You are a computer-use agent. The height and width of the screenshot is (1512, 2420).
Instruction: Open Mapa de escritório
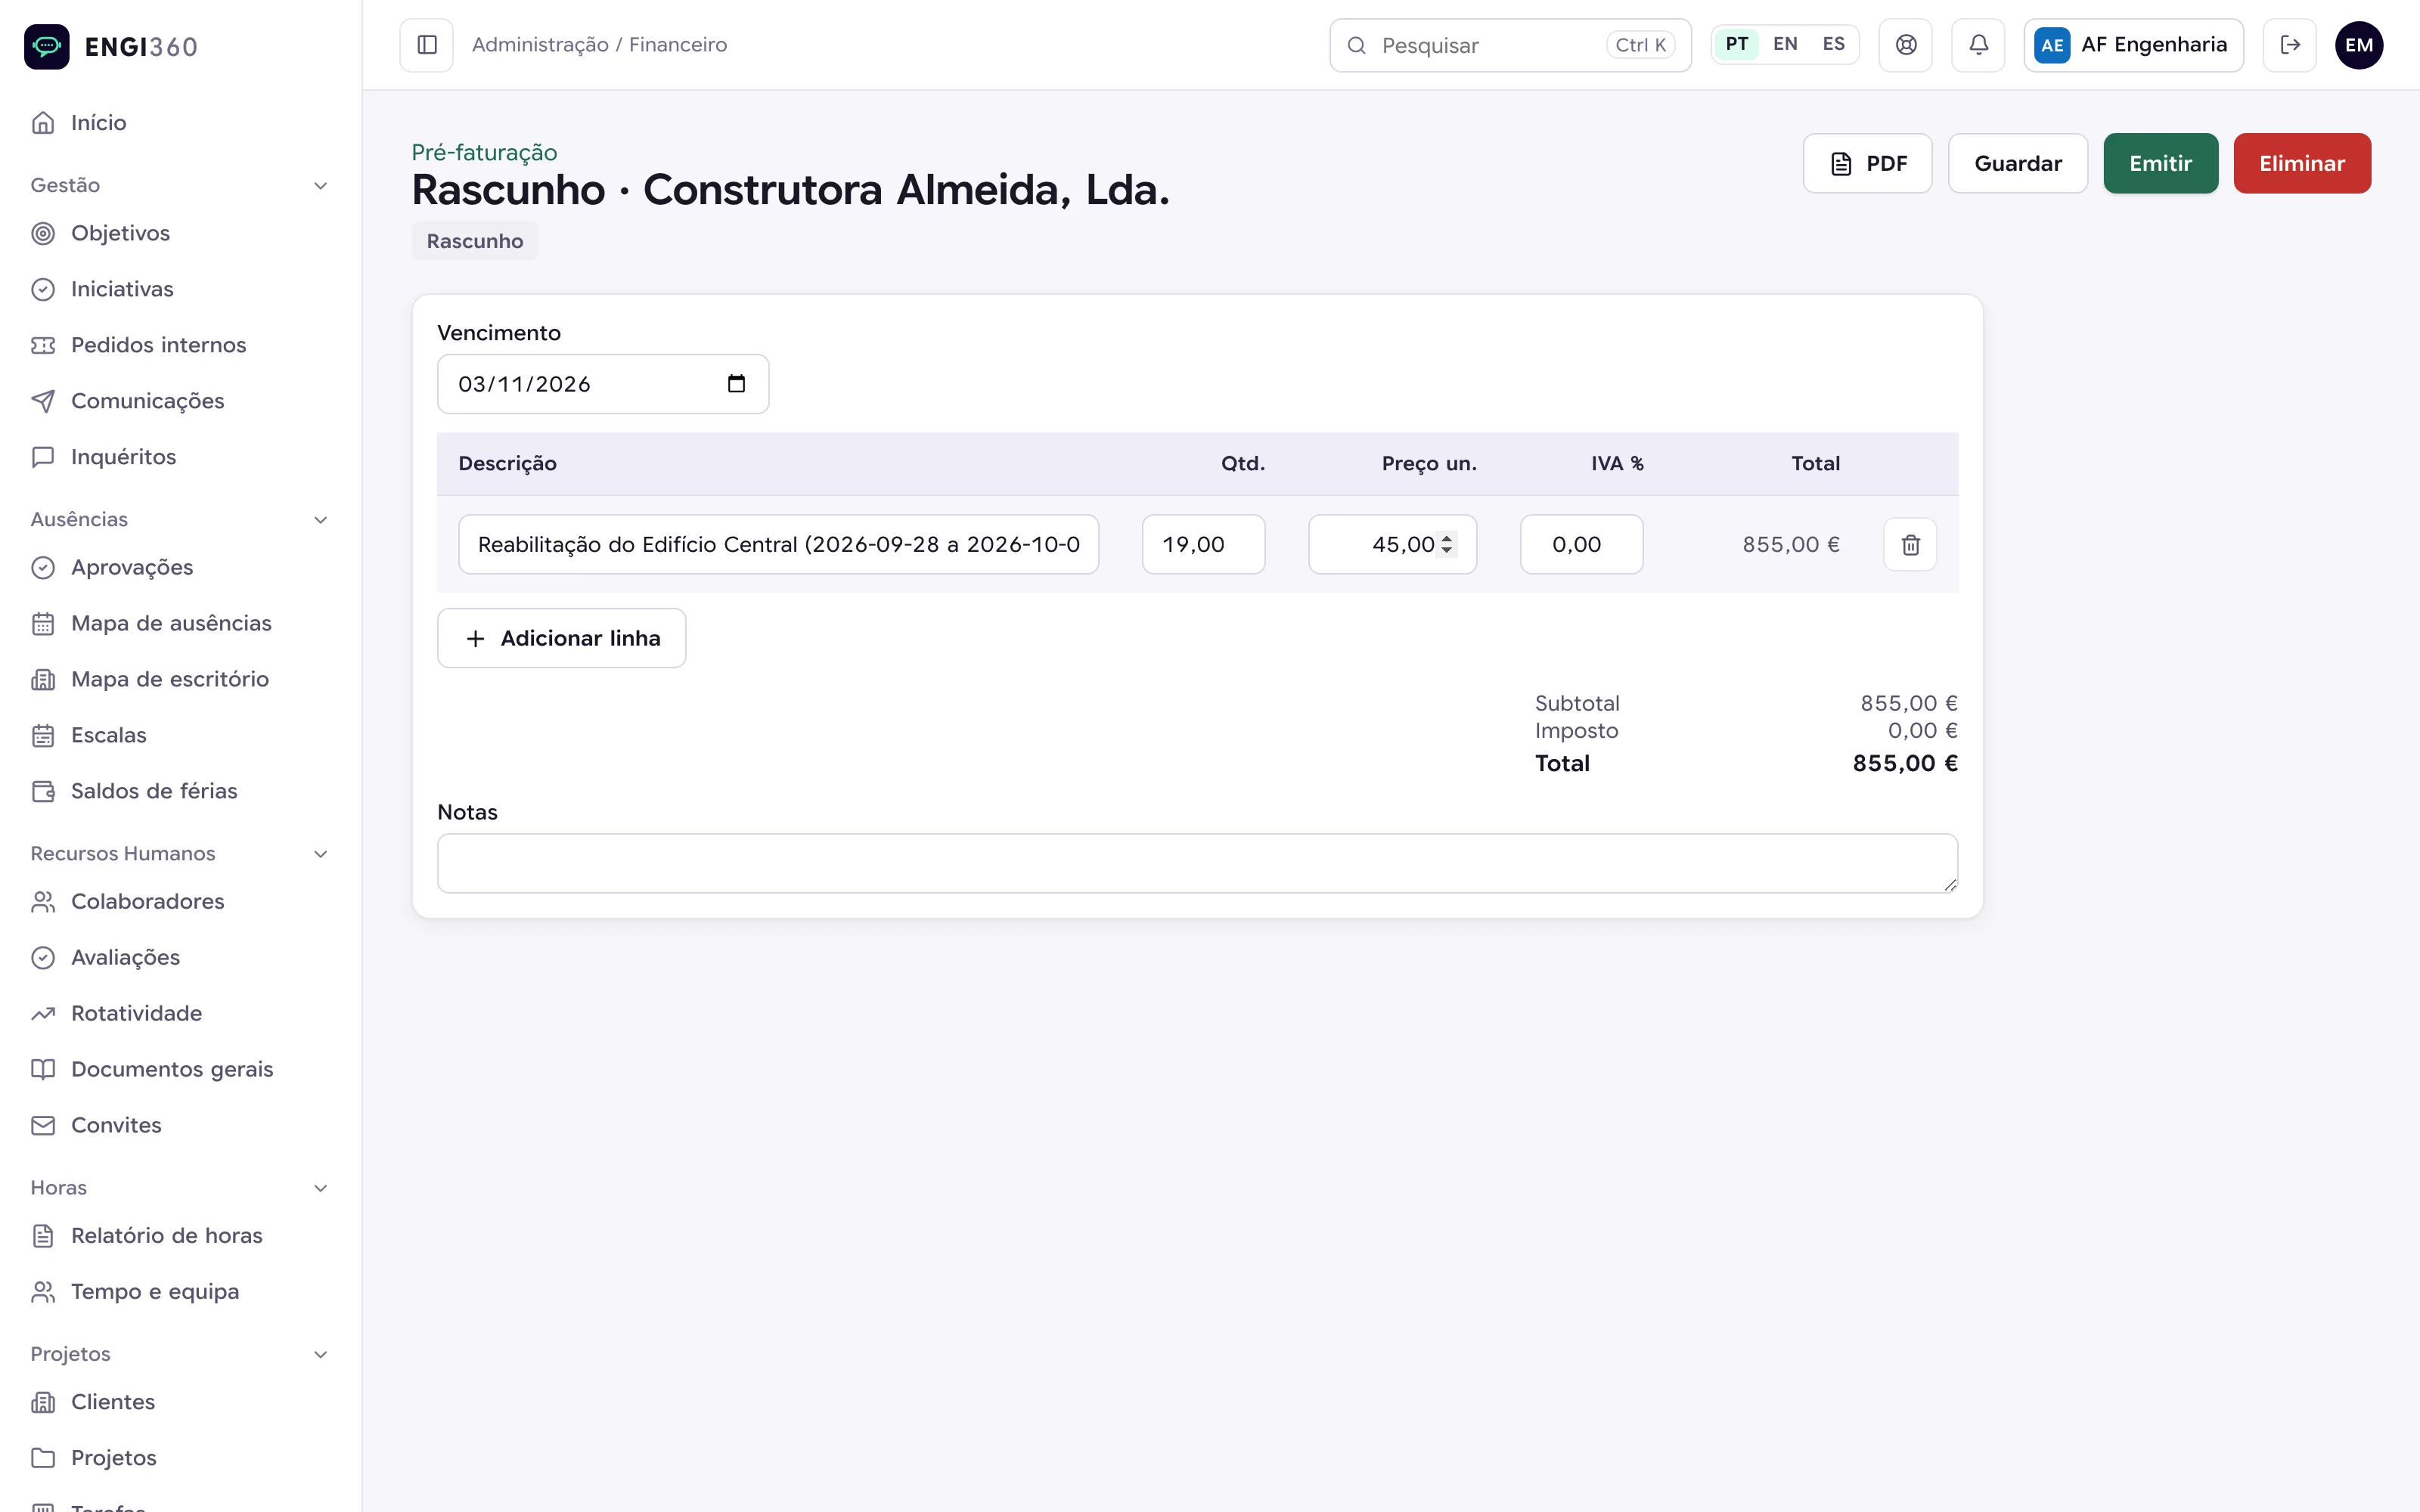181,679
